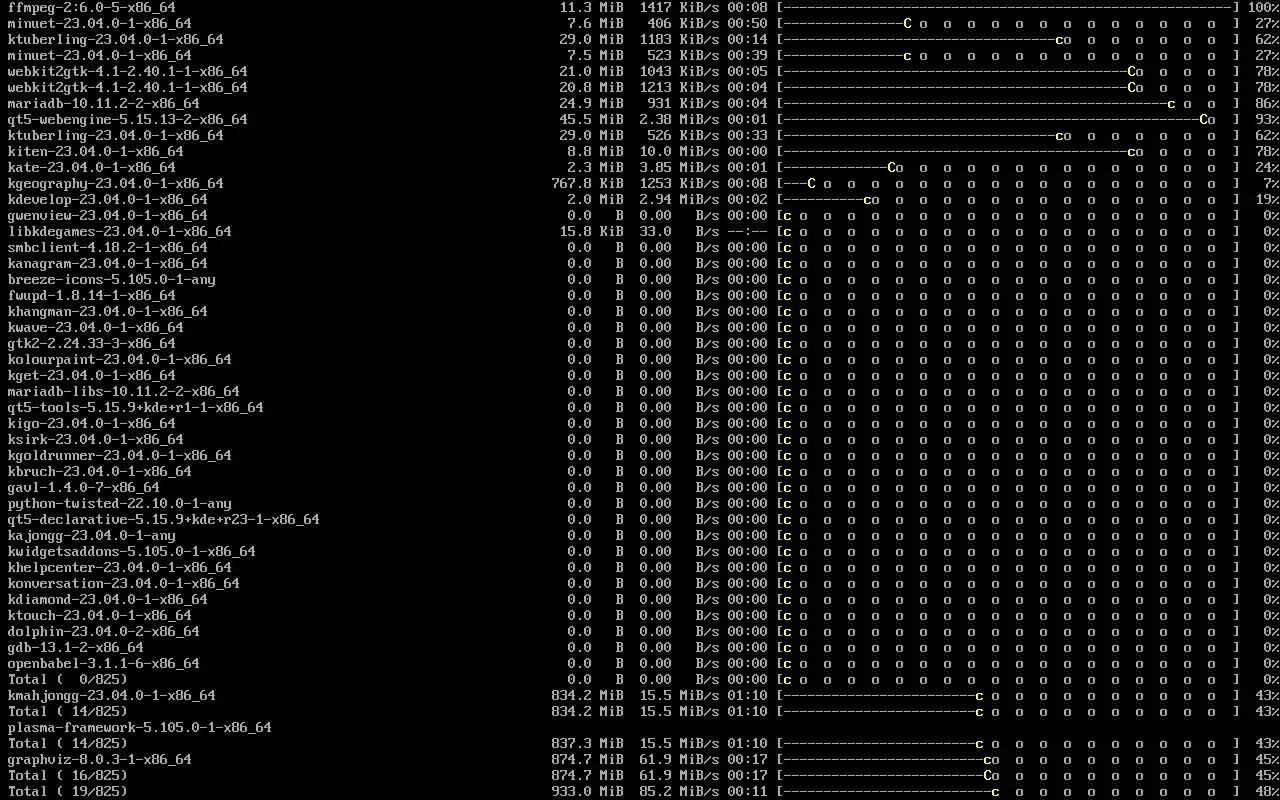This screenshot has width=1280, height=800.
Task: Select kmahjongg-23.04.0-1-x86_64 package name
Action: tap(111, 695)
